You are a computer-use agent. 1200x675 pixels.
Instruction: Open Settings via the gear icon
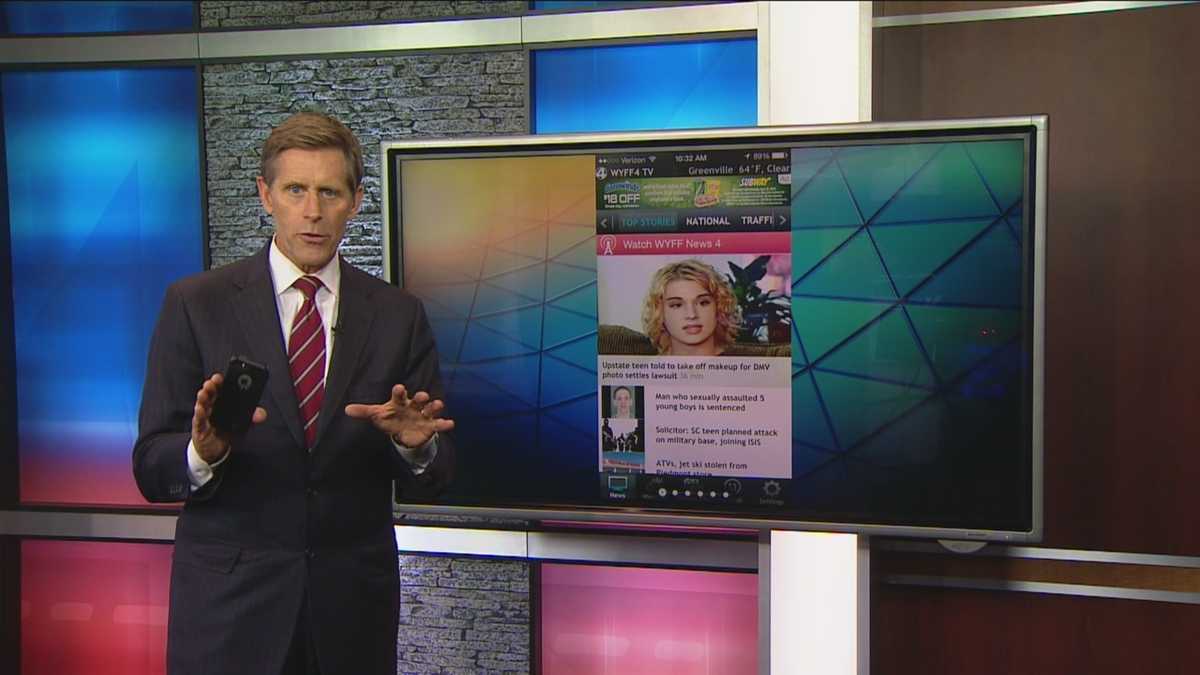tap(772, 488)
